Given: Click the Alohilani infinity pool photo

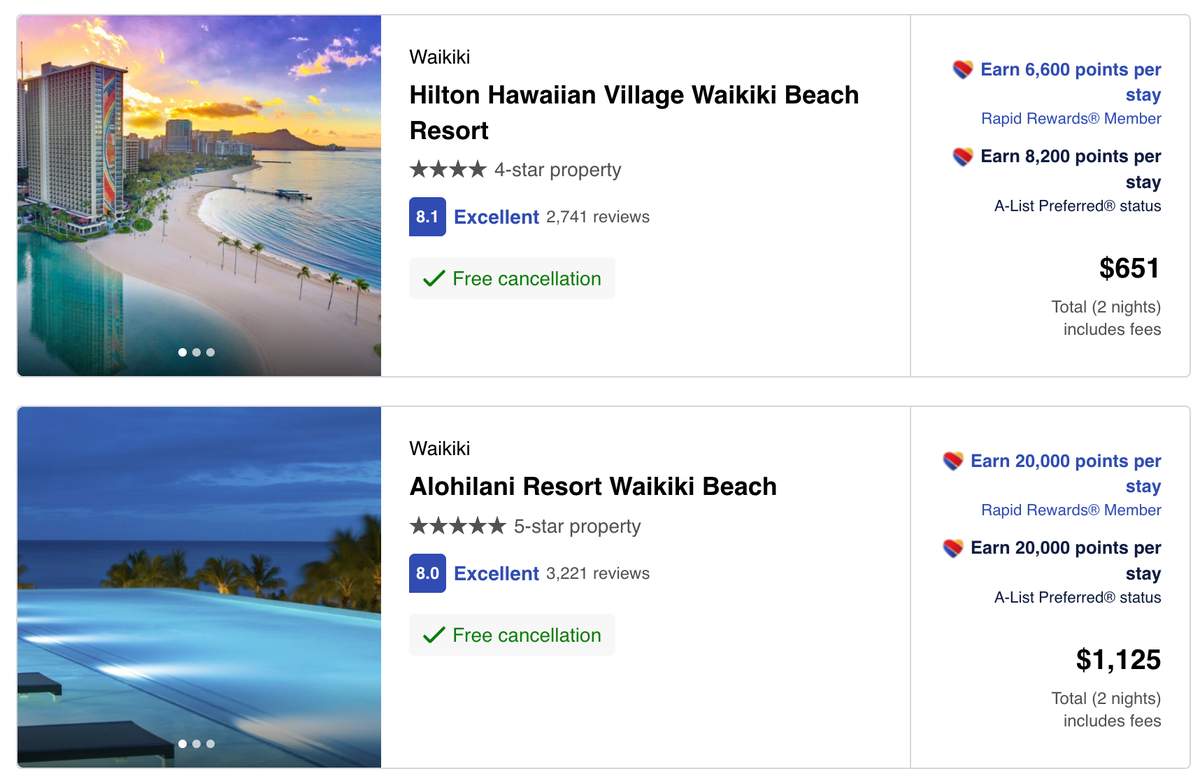Looking at the screenshot, I should (x=199, y=586).
